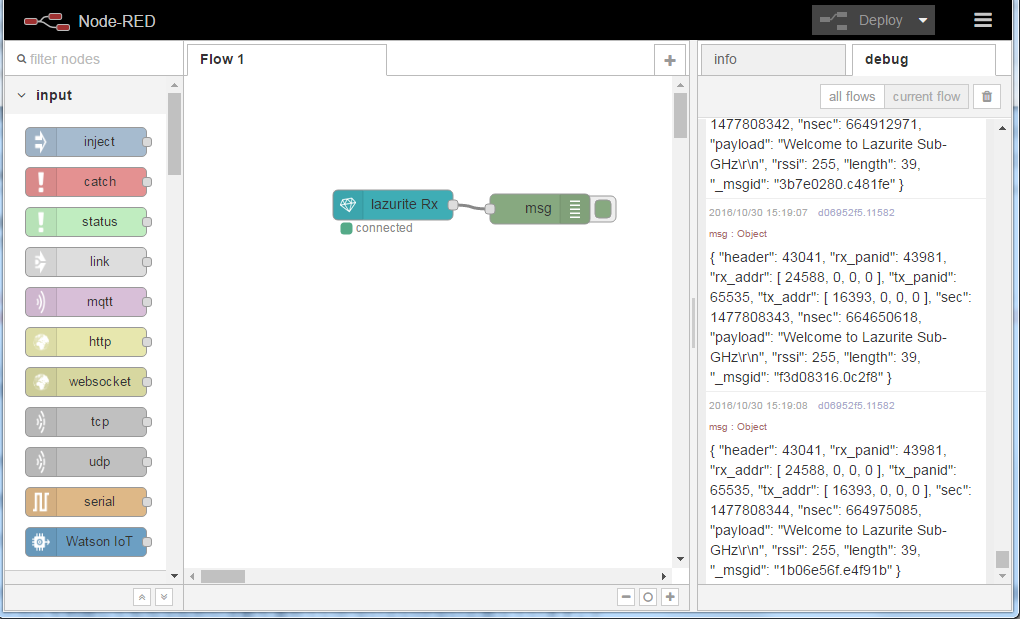Open the debug sidebar tab

[924, 60]
